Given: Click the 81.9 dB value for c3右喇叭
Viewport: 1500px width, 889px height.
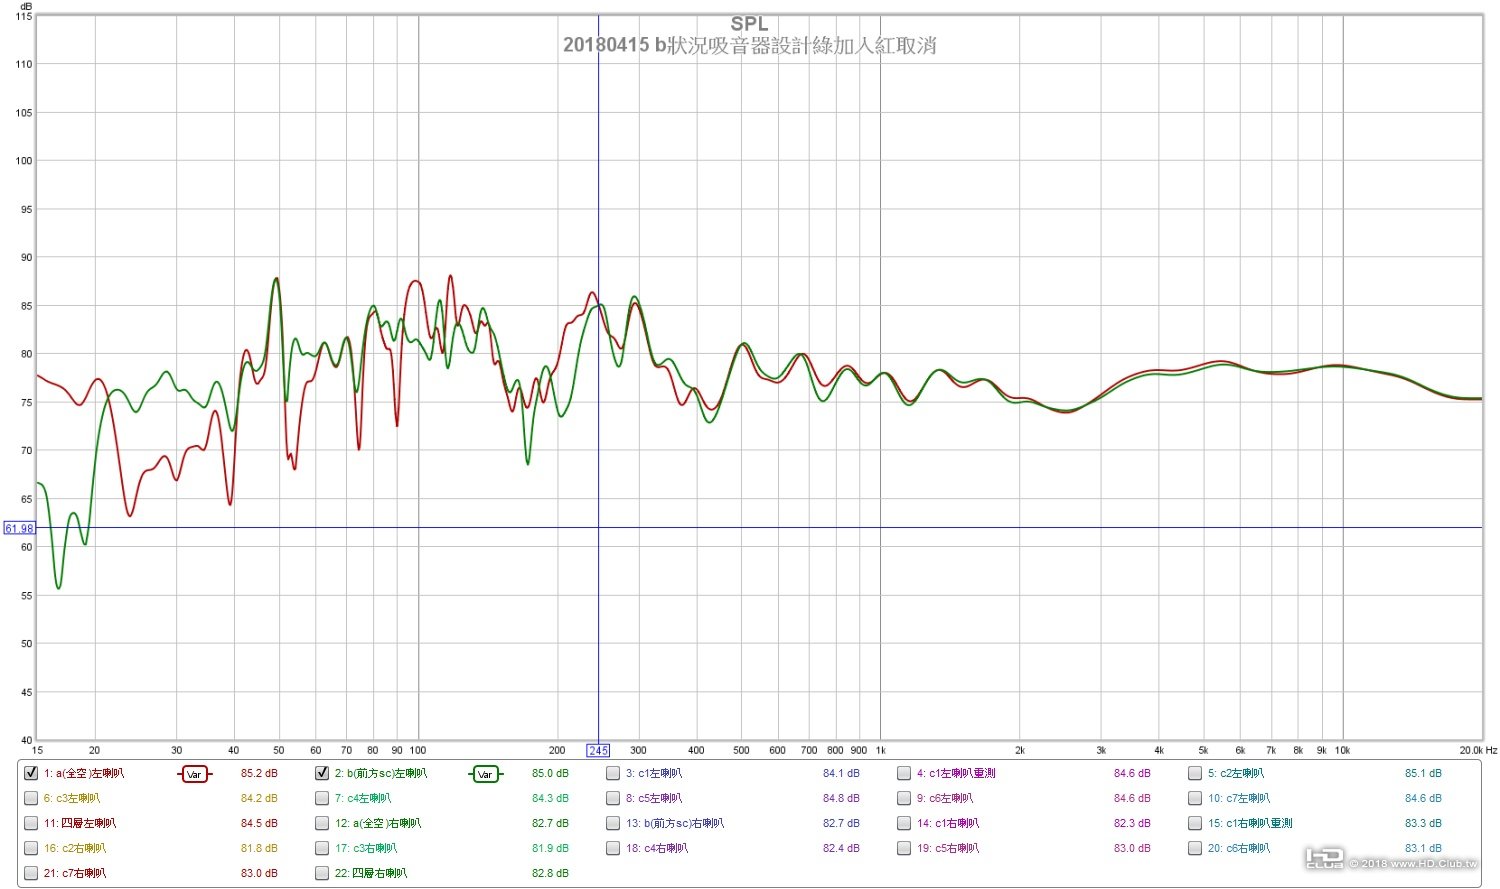Looking at the screenshot, I should (550, 848).
